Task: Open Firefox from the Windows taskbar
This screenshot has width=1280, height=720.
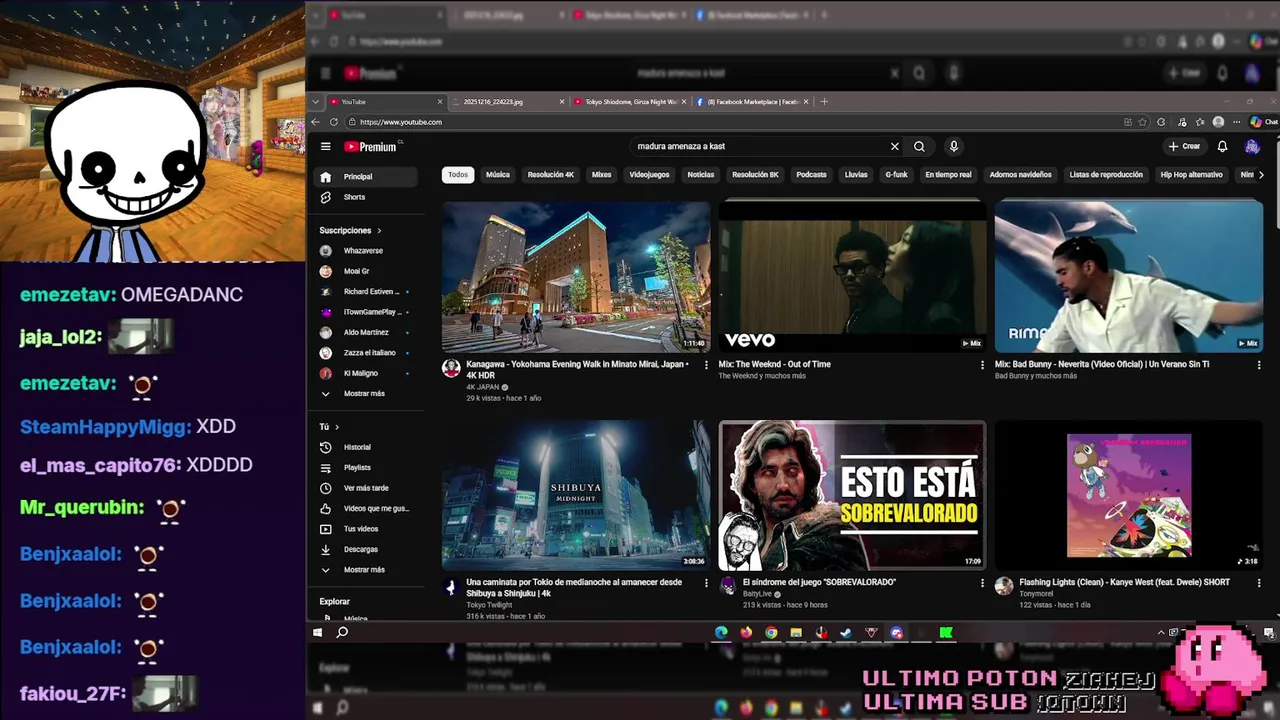Action: (x=746, y=632)
